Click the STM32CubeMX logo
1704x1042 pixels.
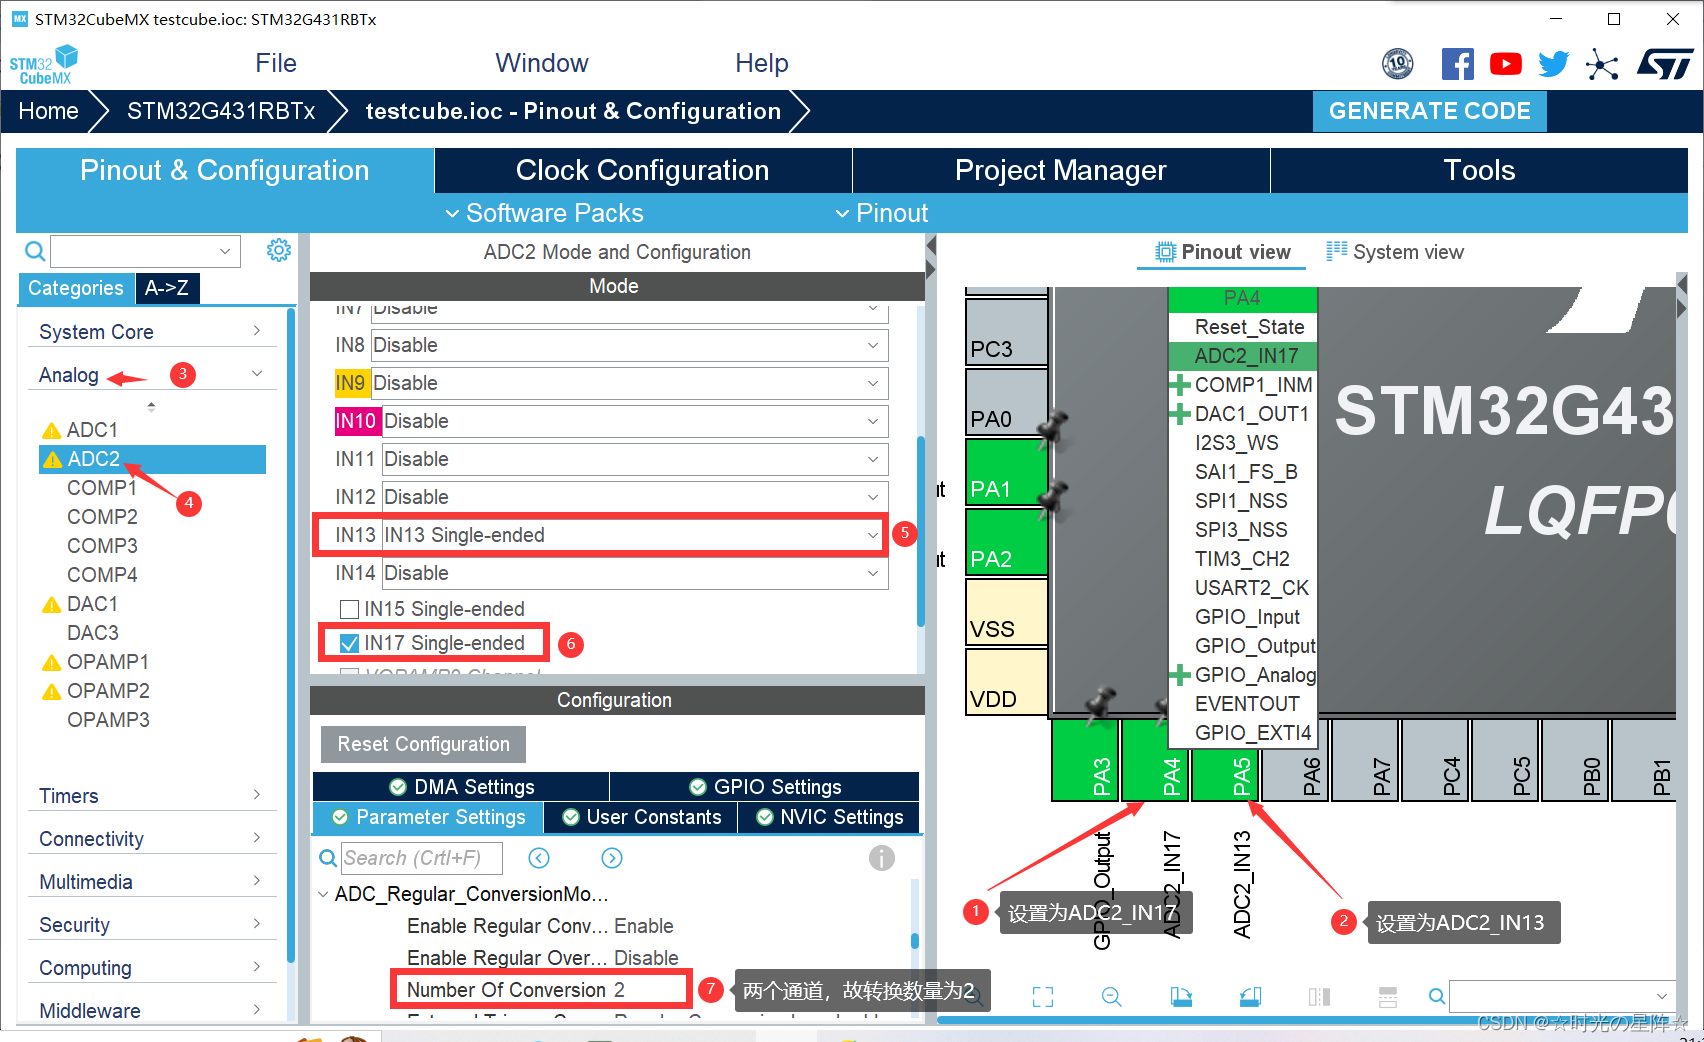(x=43, y=65)
